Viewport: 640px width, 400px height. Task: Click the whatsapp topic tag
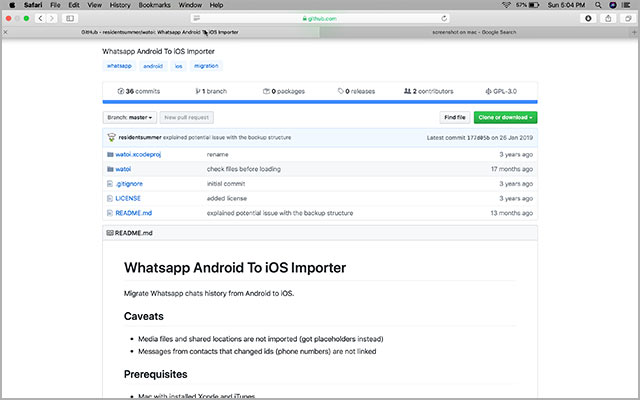118,66
